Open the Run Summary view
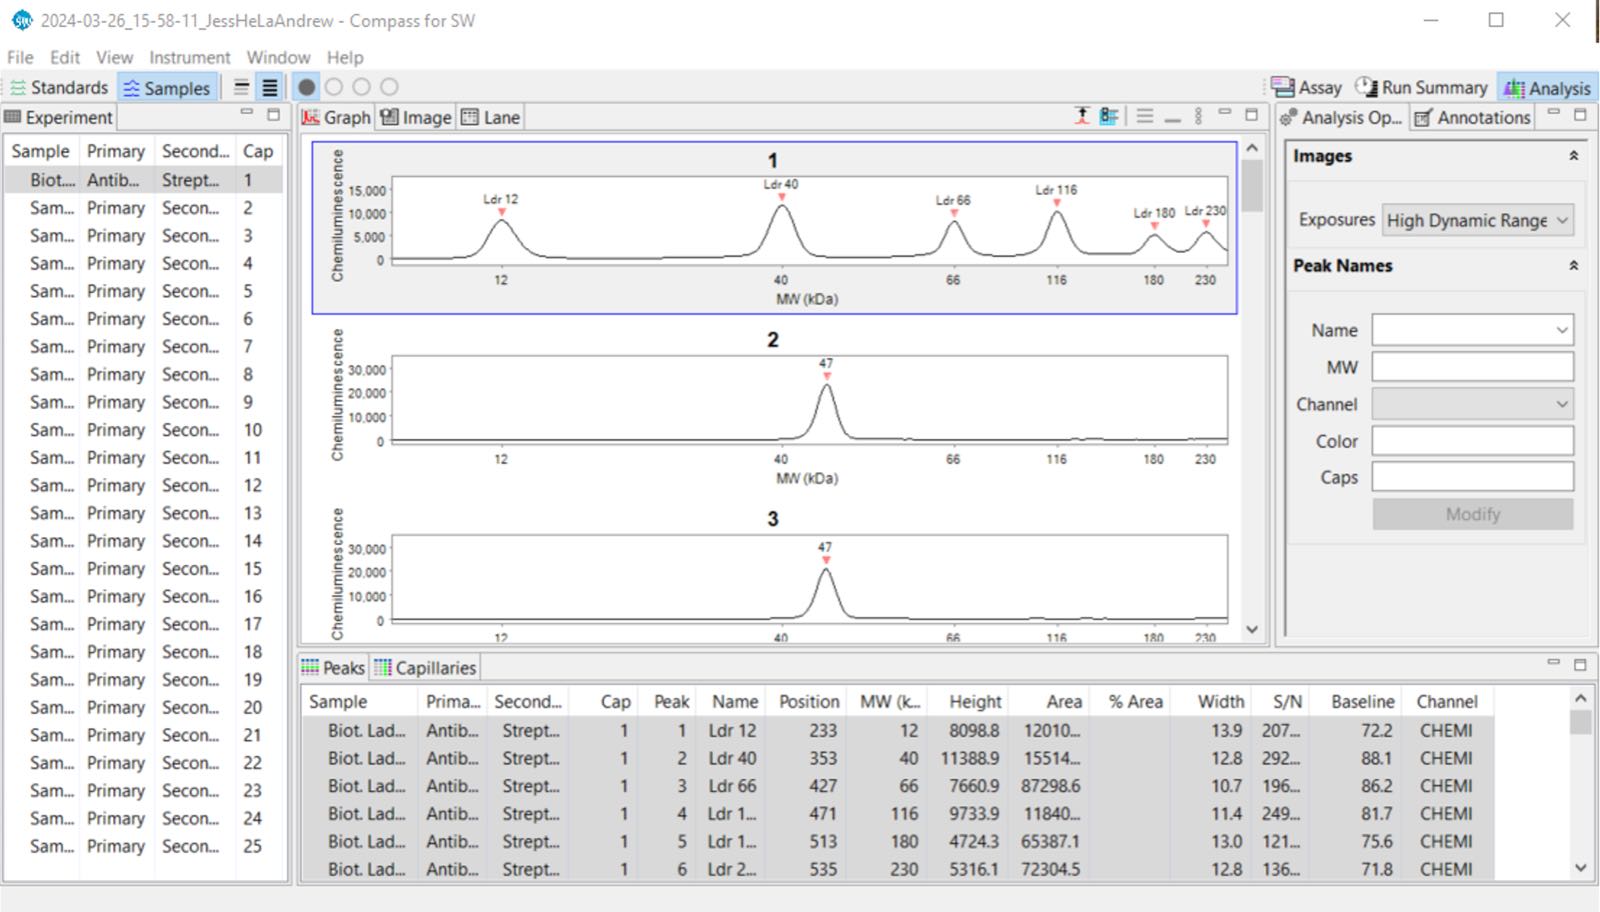The height and width of the screenshot is (912, 1600). click(x=1421, y=88)
